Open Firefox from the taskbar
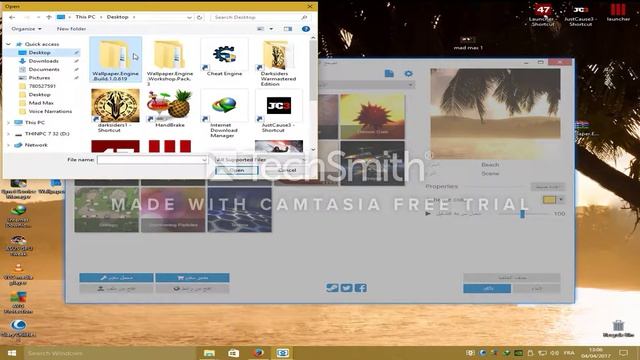The image size is (640, 360). pyautogui.click(x=258, y=353)
